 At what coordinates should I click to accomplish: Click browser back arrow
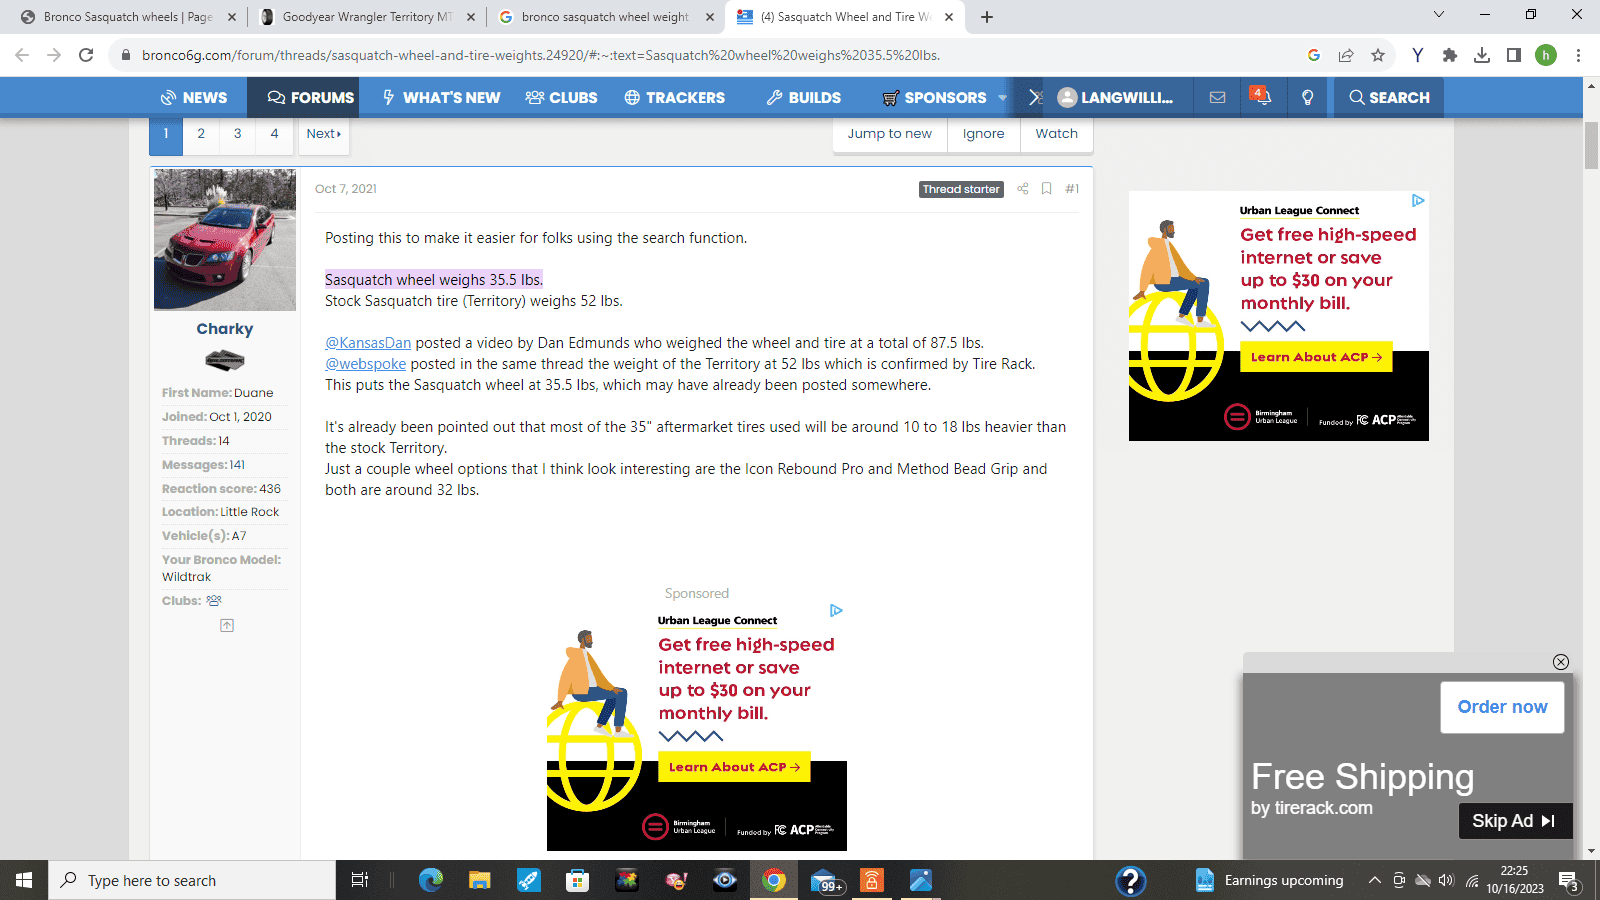(x=22, y=55)
